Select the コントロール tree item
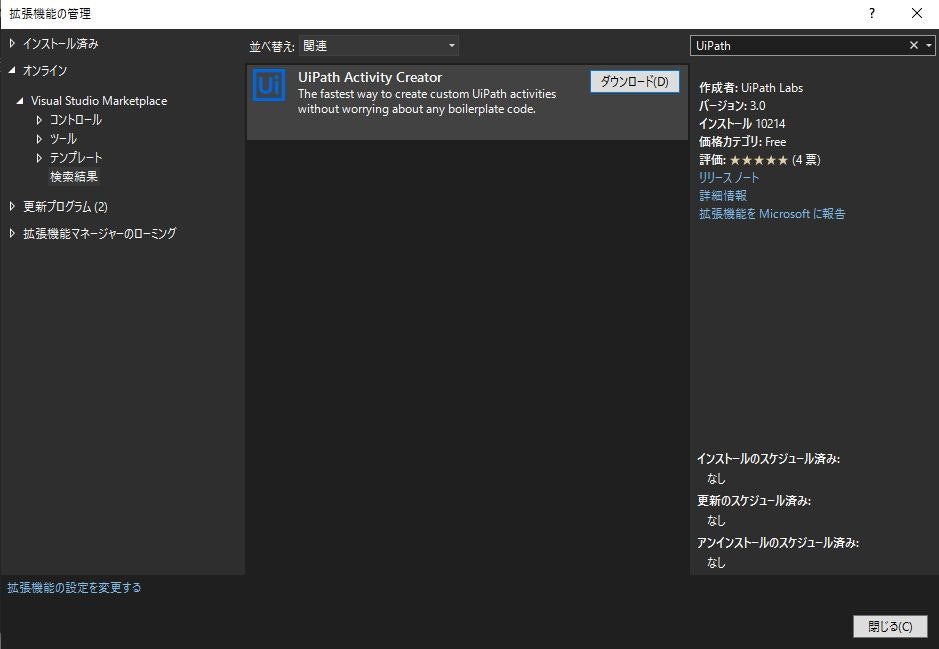The width and height of the screenshot is (939, 649). click(75, 120)
